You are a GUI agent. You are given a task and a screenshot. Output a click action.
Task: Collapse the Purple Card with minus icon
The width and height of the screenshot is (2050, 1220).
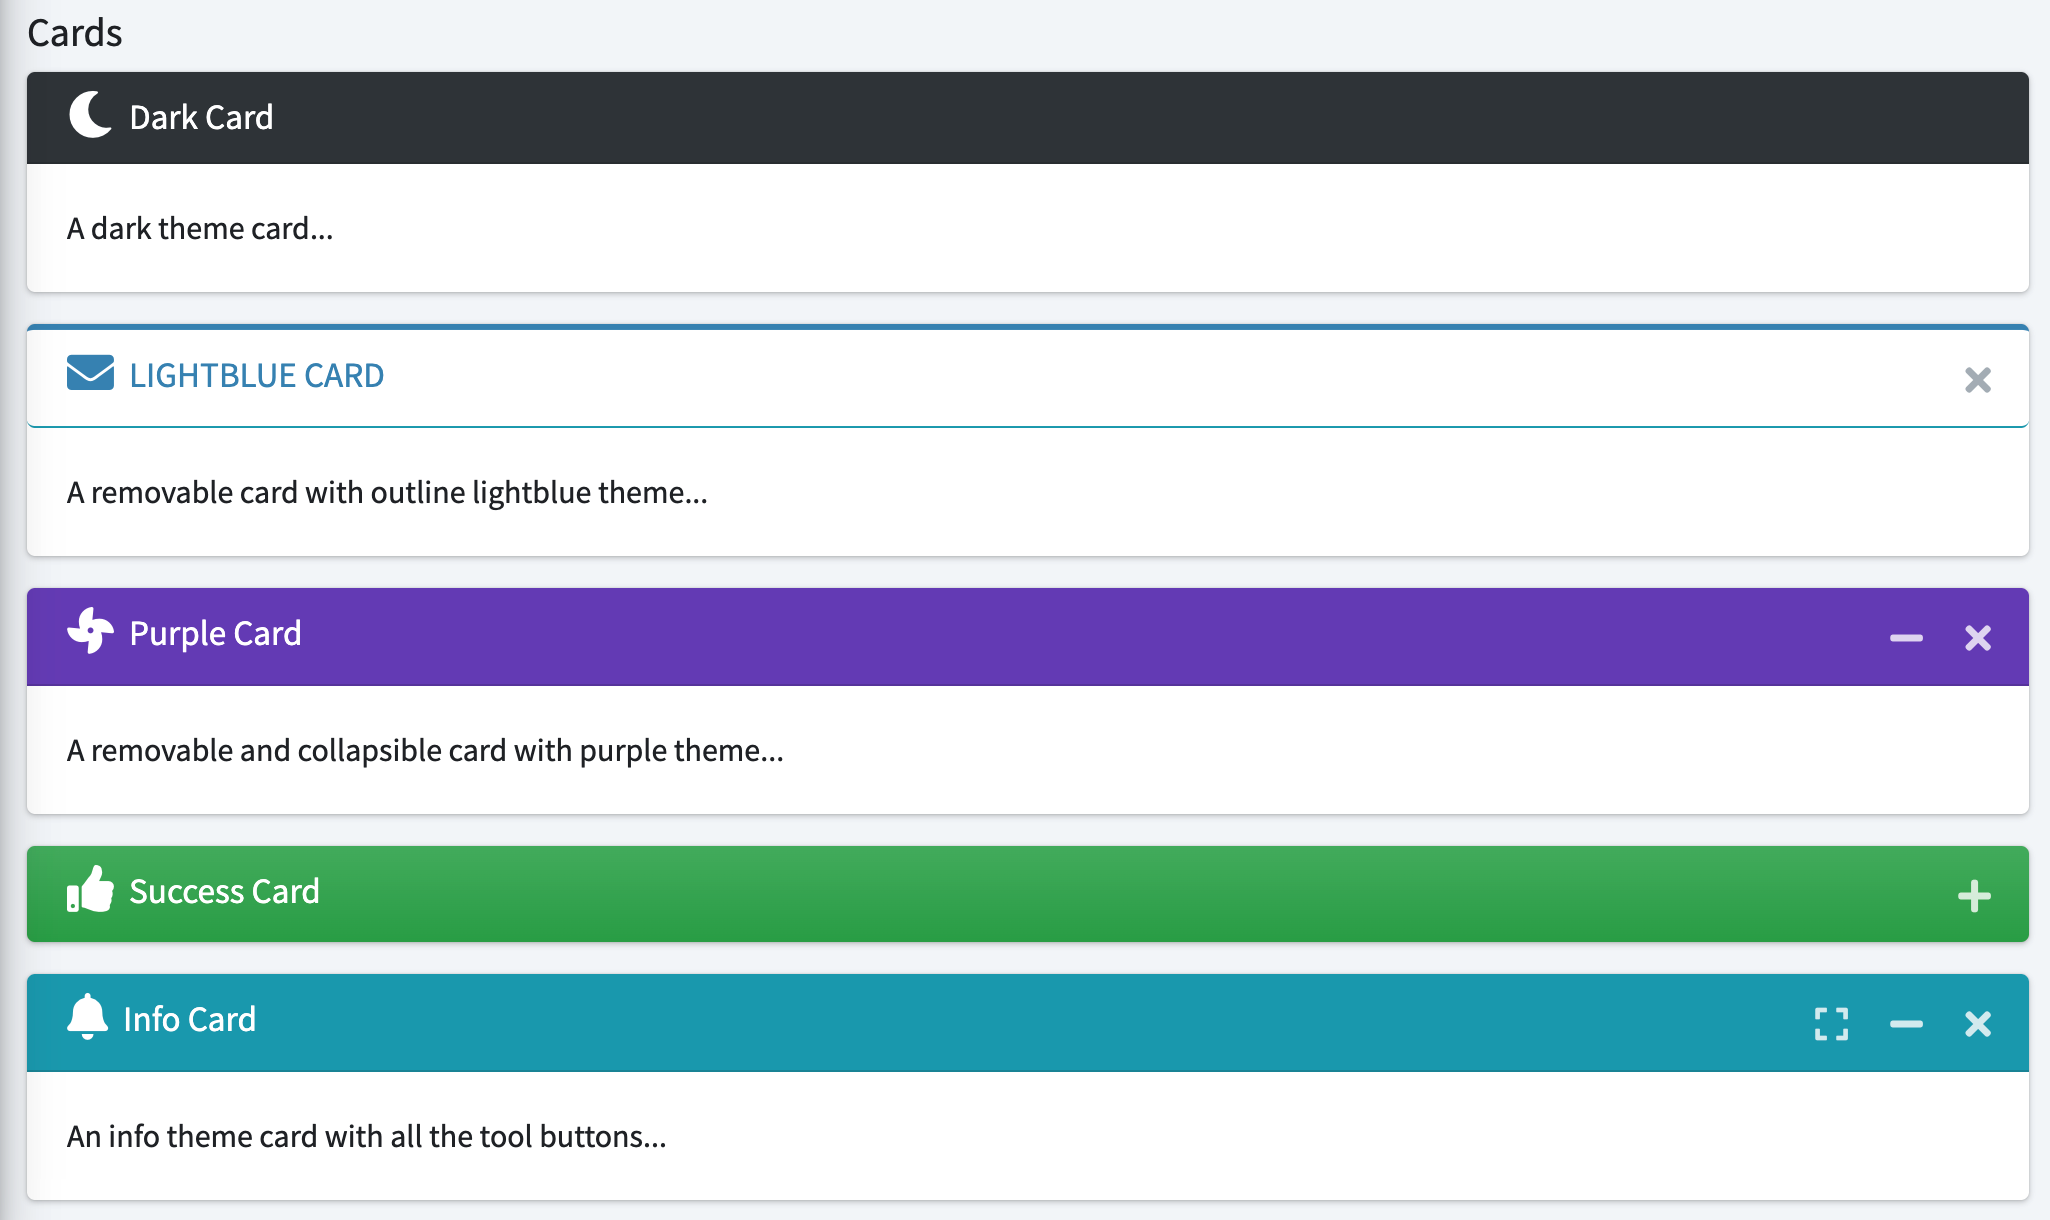coord(1906,638)
